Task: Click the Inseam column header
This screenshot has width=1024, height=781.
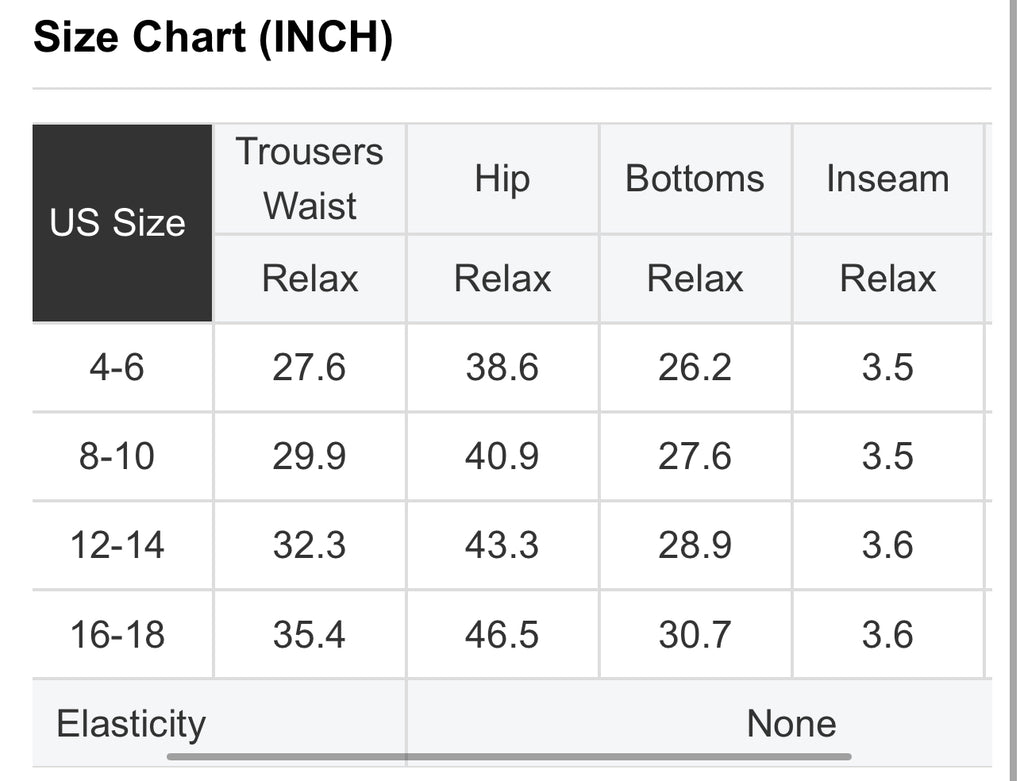Action: click(888, 179)
